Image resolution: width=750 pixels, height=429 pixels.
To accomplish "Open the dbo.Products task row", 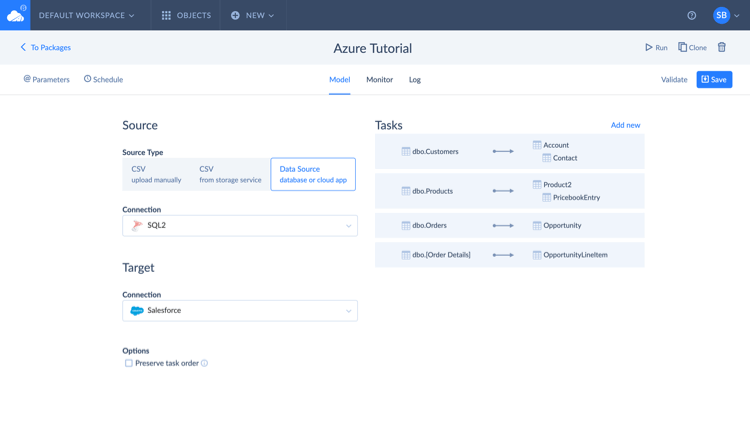I will (x=509, y=191).
